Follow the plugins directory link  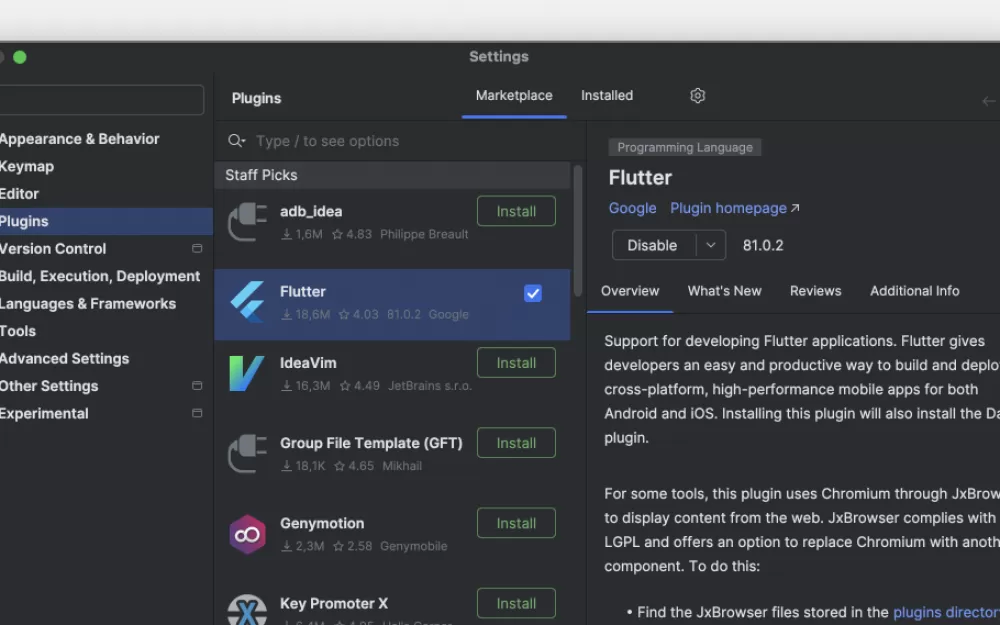946,613
